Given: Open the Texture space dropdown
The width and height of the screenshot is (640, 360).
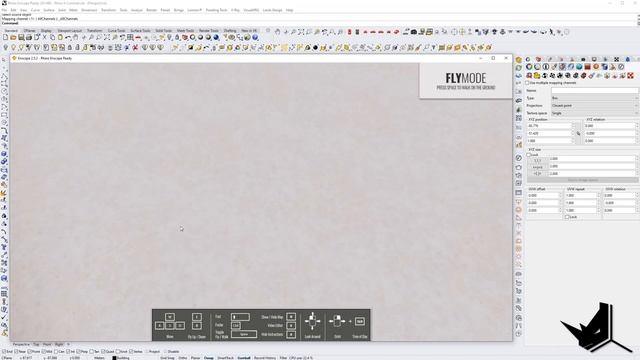Looking at the screenshot, I should tap(594, 113).
